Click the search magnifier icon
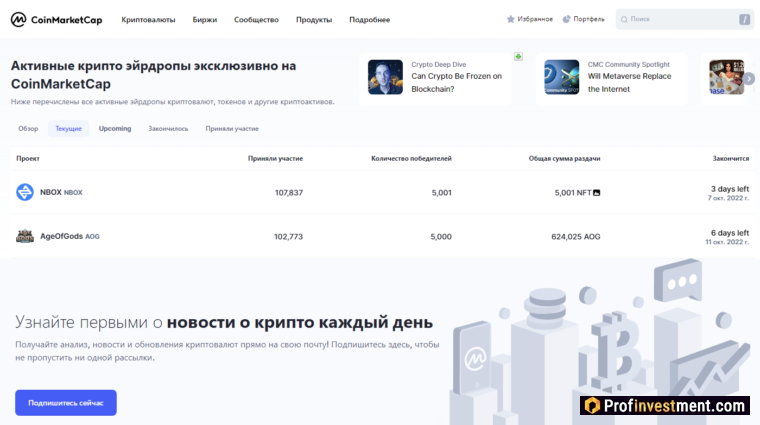760x425 pixels. coord(624,19)
